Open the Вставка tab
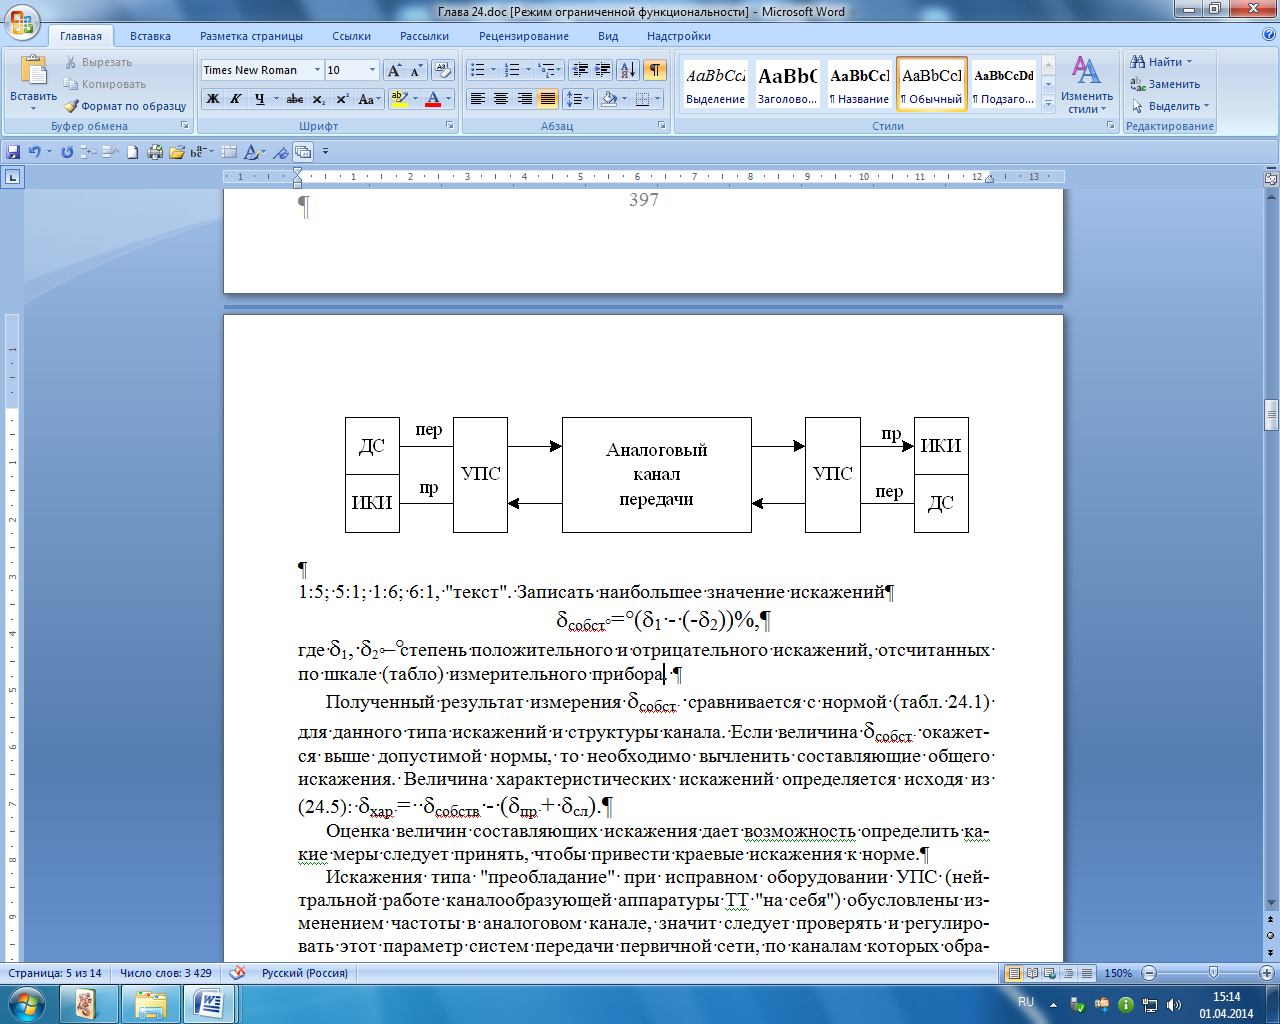 click(x=150, y=36)
